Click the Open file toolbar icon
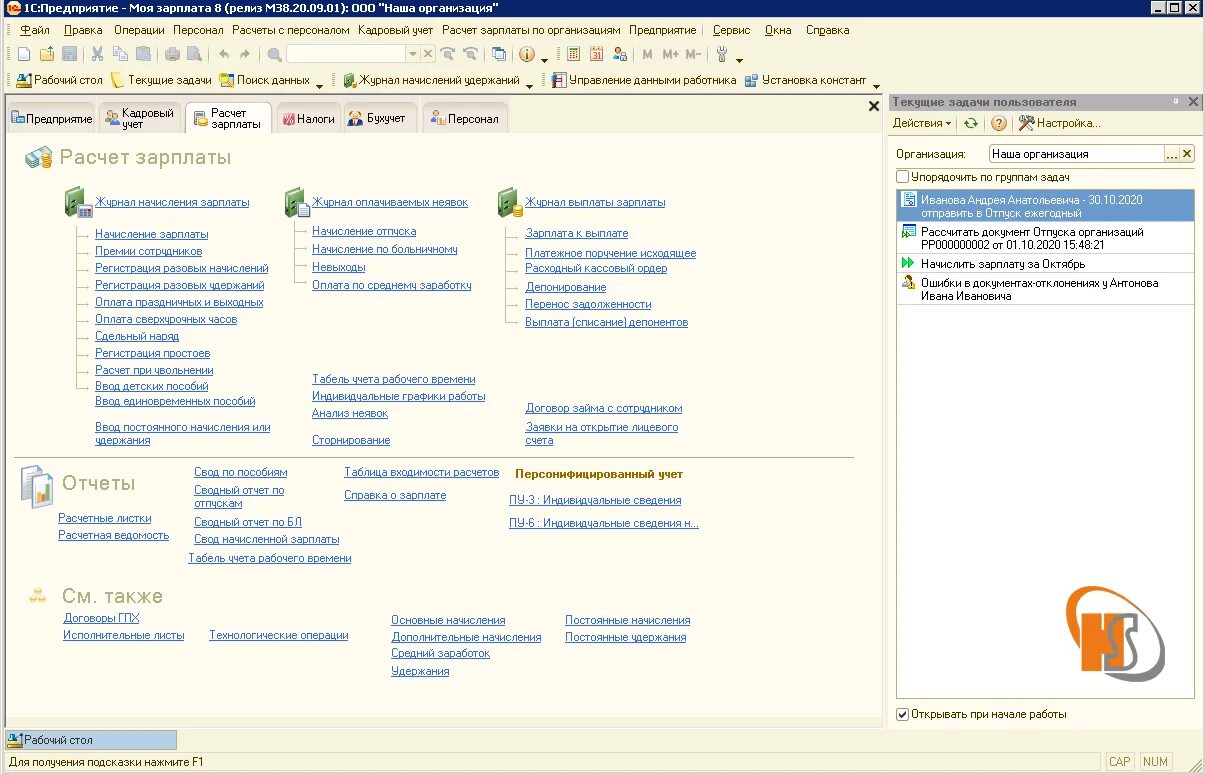Image resolution: width=1205 pixels, height=774 pixels. [x=47, y=54]
